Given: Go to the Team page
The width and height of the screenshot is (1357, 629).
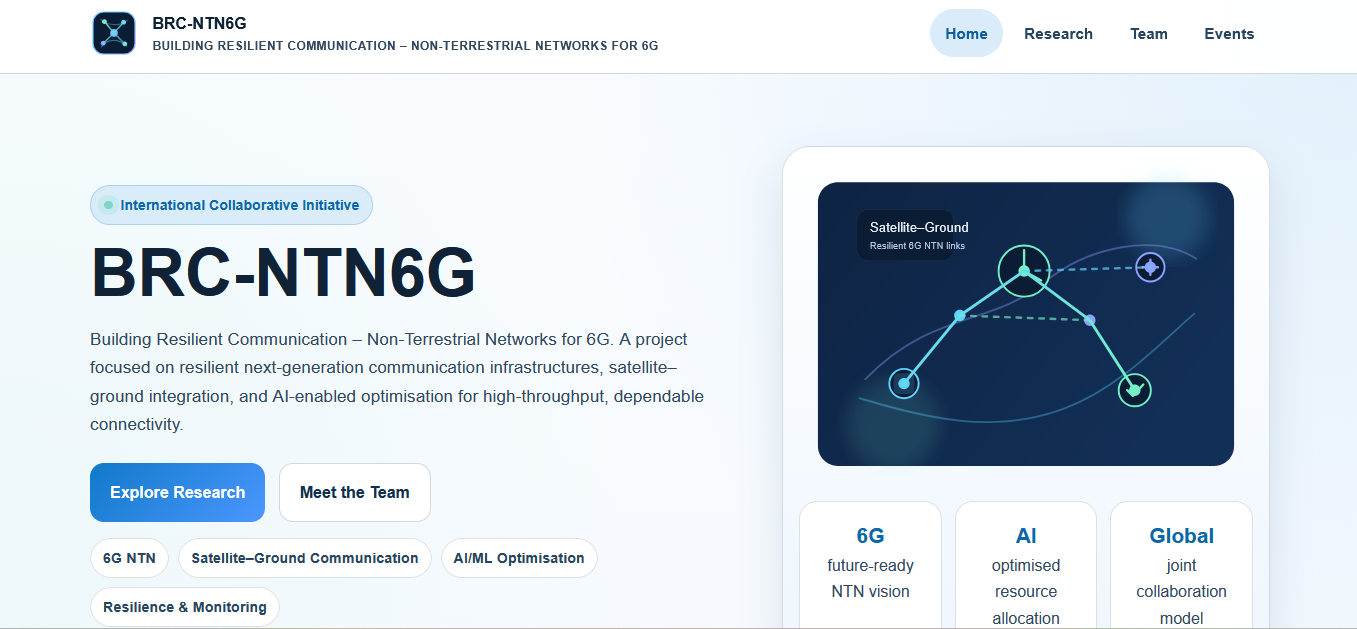Looking at the screenshot, I should pos(1149,33).
